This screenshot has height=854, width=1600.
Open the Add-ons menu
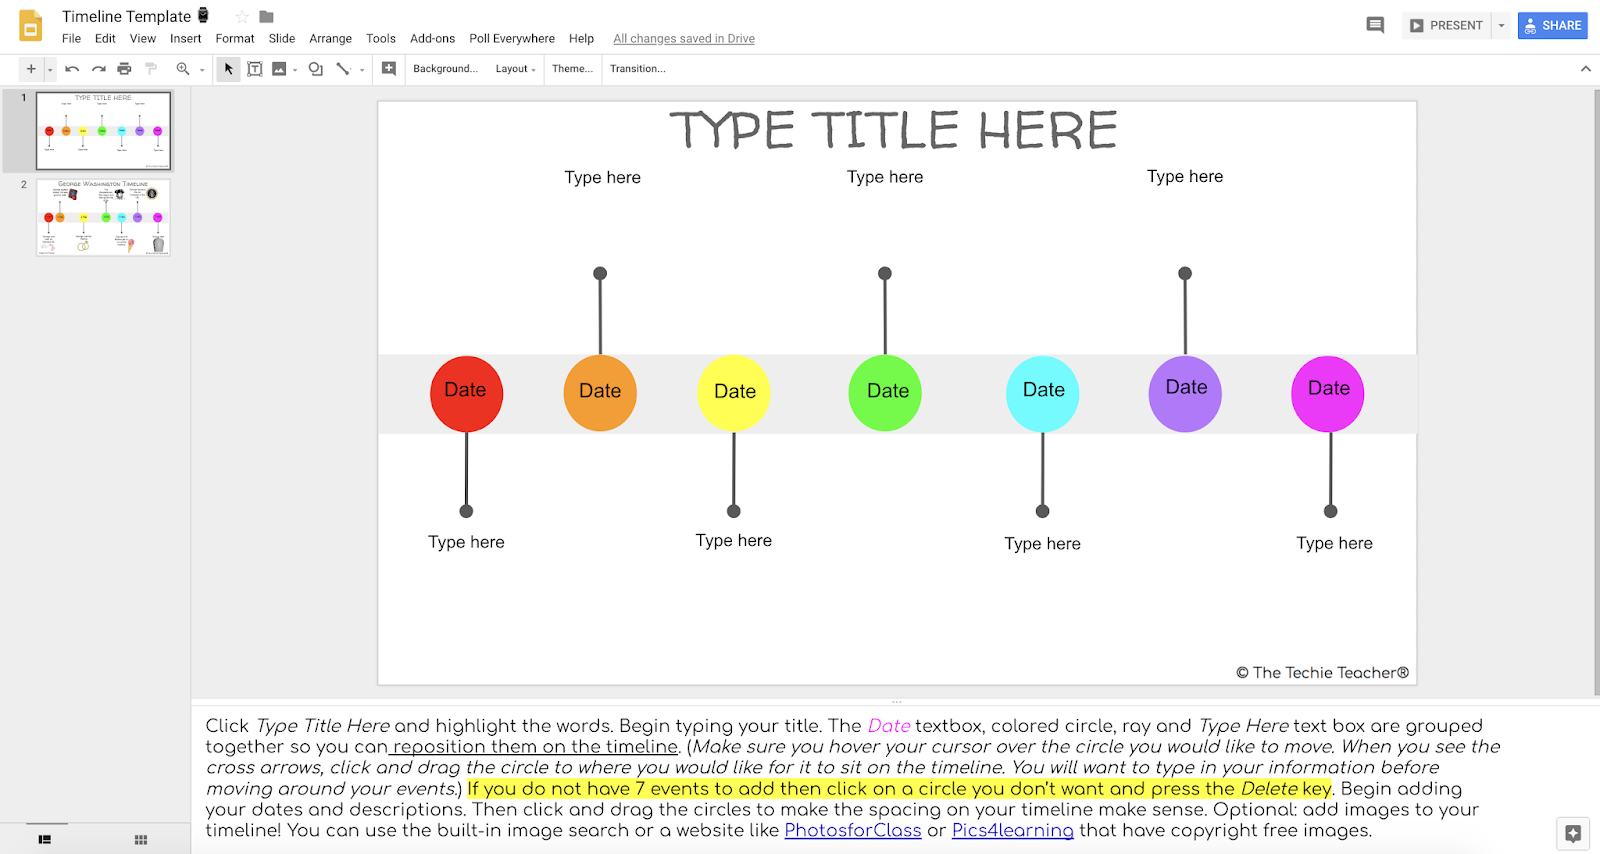[432, 38]
